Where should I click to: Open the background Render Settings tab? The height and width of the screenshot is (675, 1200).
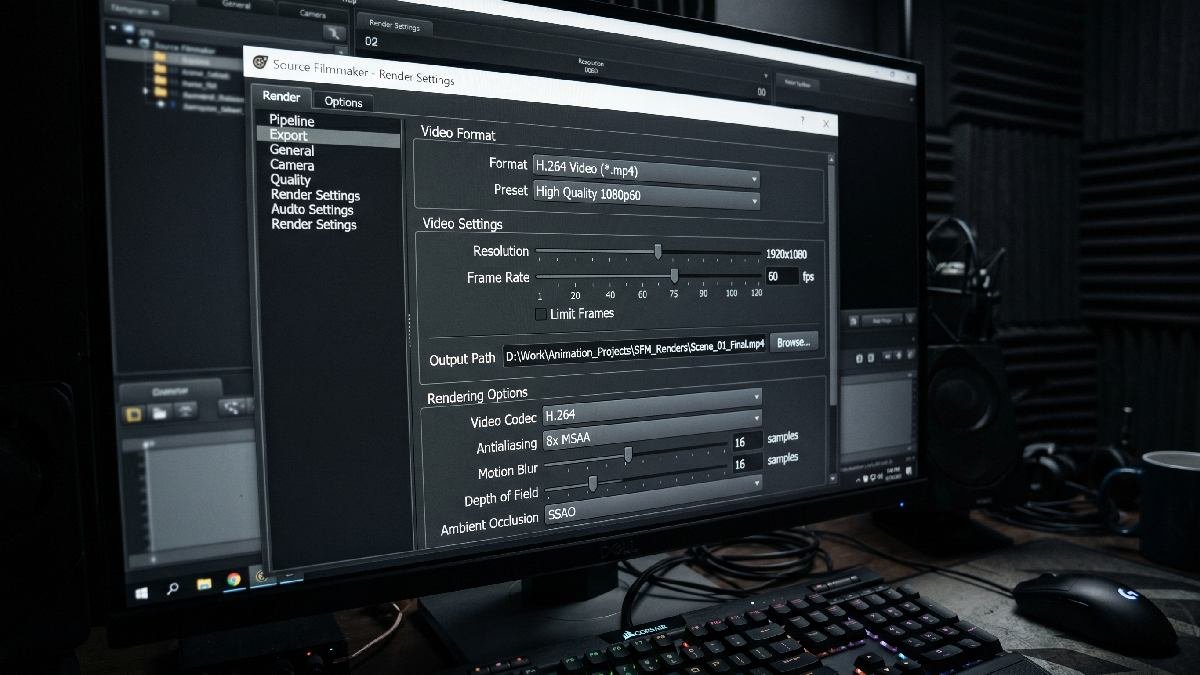pos(394,25)
